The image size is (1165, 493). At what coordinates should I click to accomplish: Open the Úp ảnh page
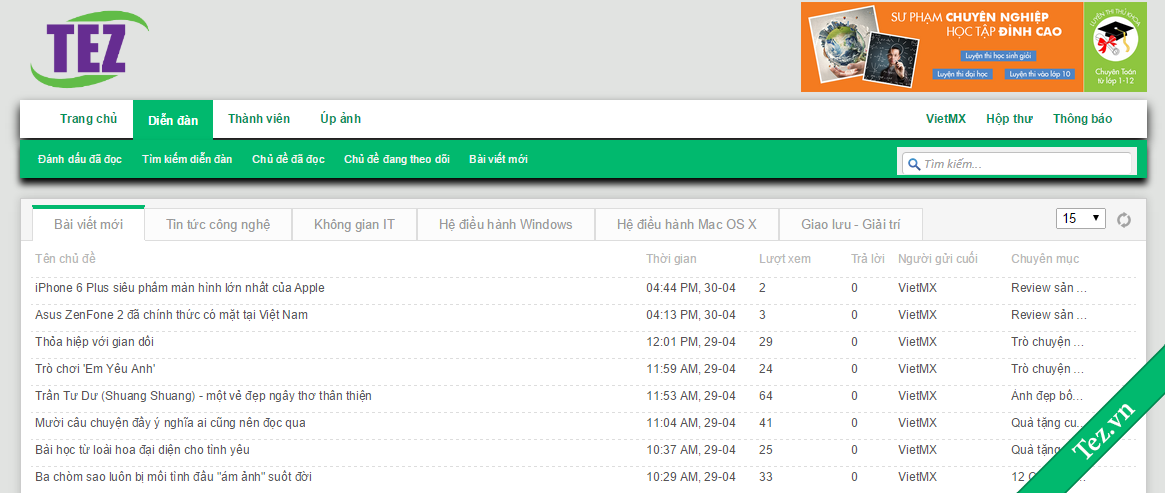pyautogui.click(x=340, y=119)
